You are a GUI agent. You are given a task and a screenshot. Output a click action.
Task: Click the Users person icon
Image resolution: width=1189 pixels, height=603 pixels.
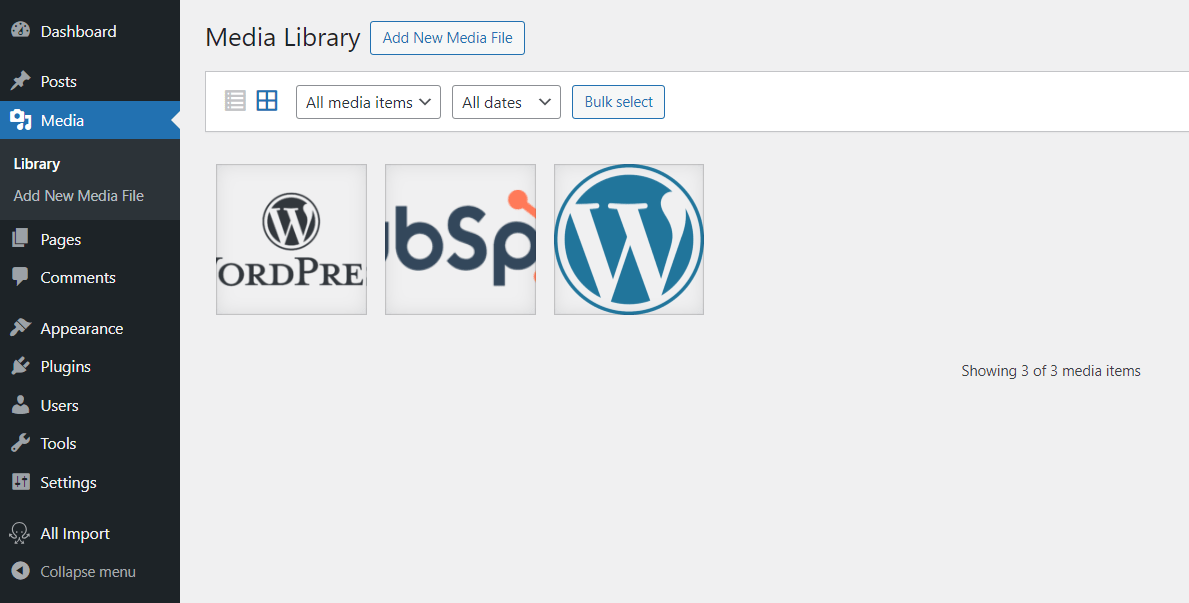tap(20, 405)
